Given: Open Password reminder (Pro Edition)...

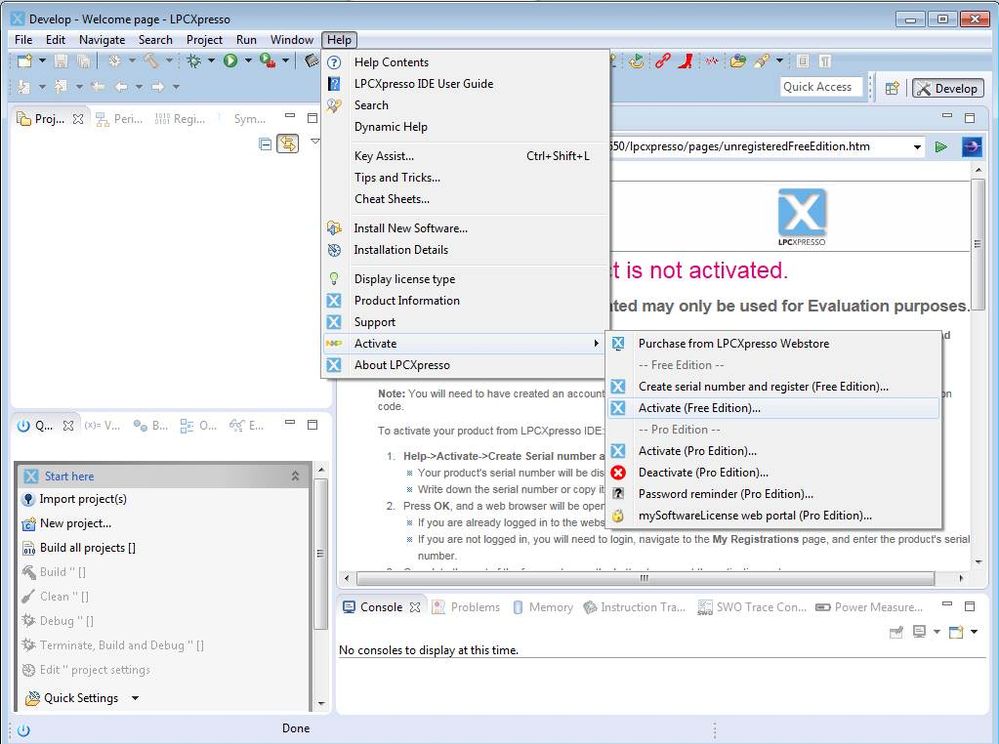Looking at the screenshot, I should point(773,494).
